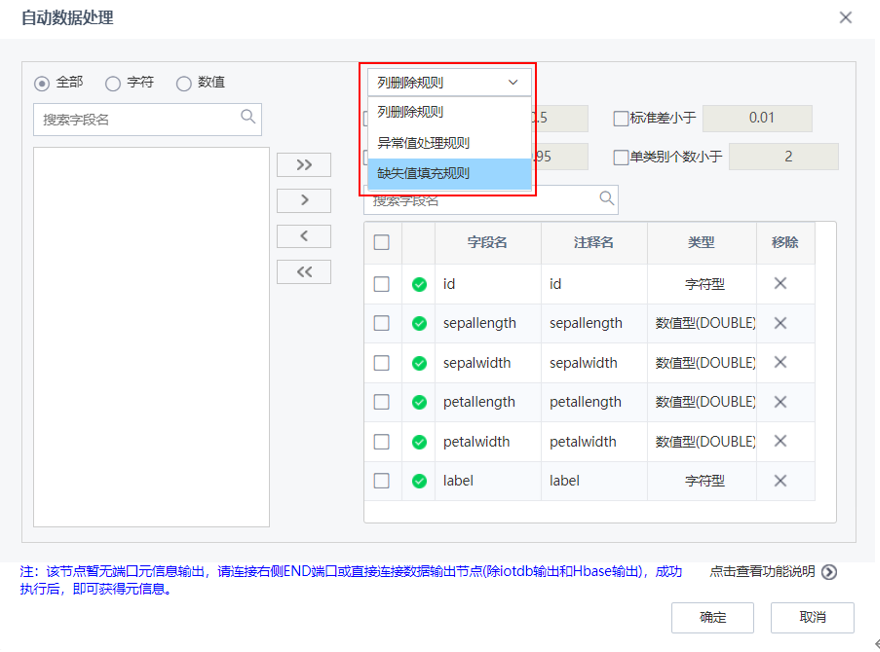Click the << move-all-left transfer button
880x652 pixels.
pyautogui.click(x=303, y=271)
